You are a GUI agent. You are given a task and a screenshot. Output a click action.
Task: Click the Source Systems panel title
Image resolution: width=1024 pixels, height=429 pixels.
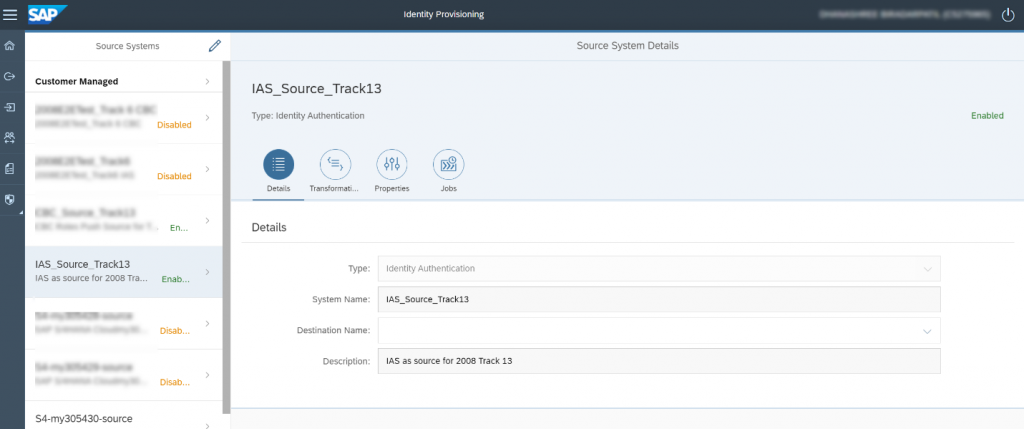coord(127,46)
